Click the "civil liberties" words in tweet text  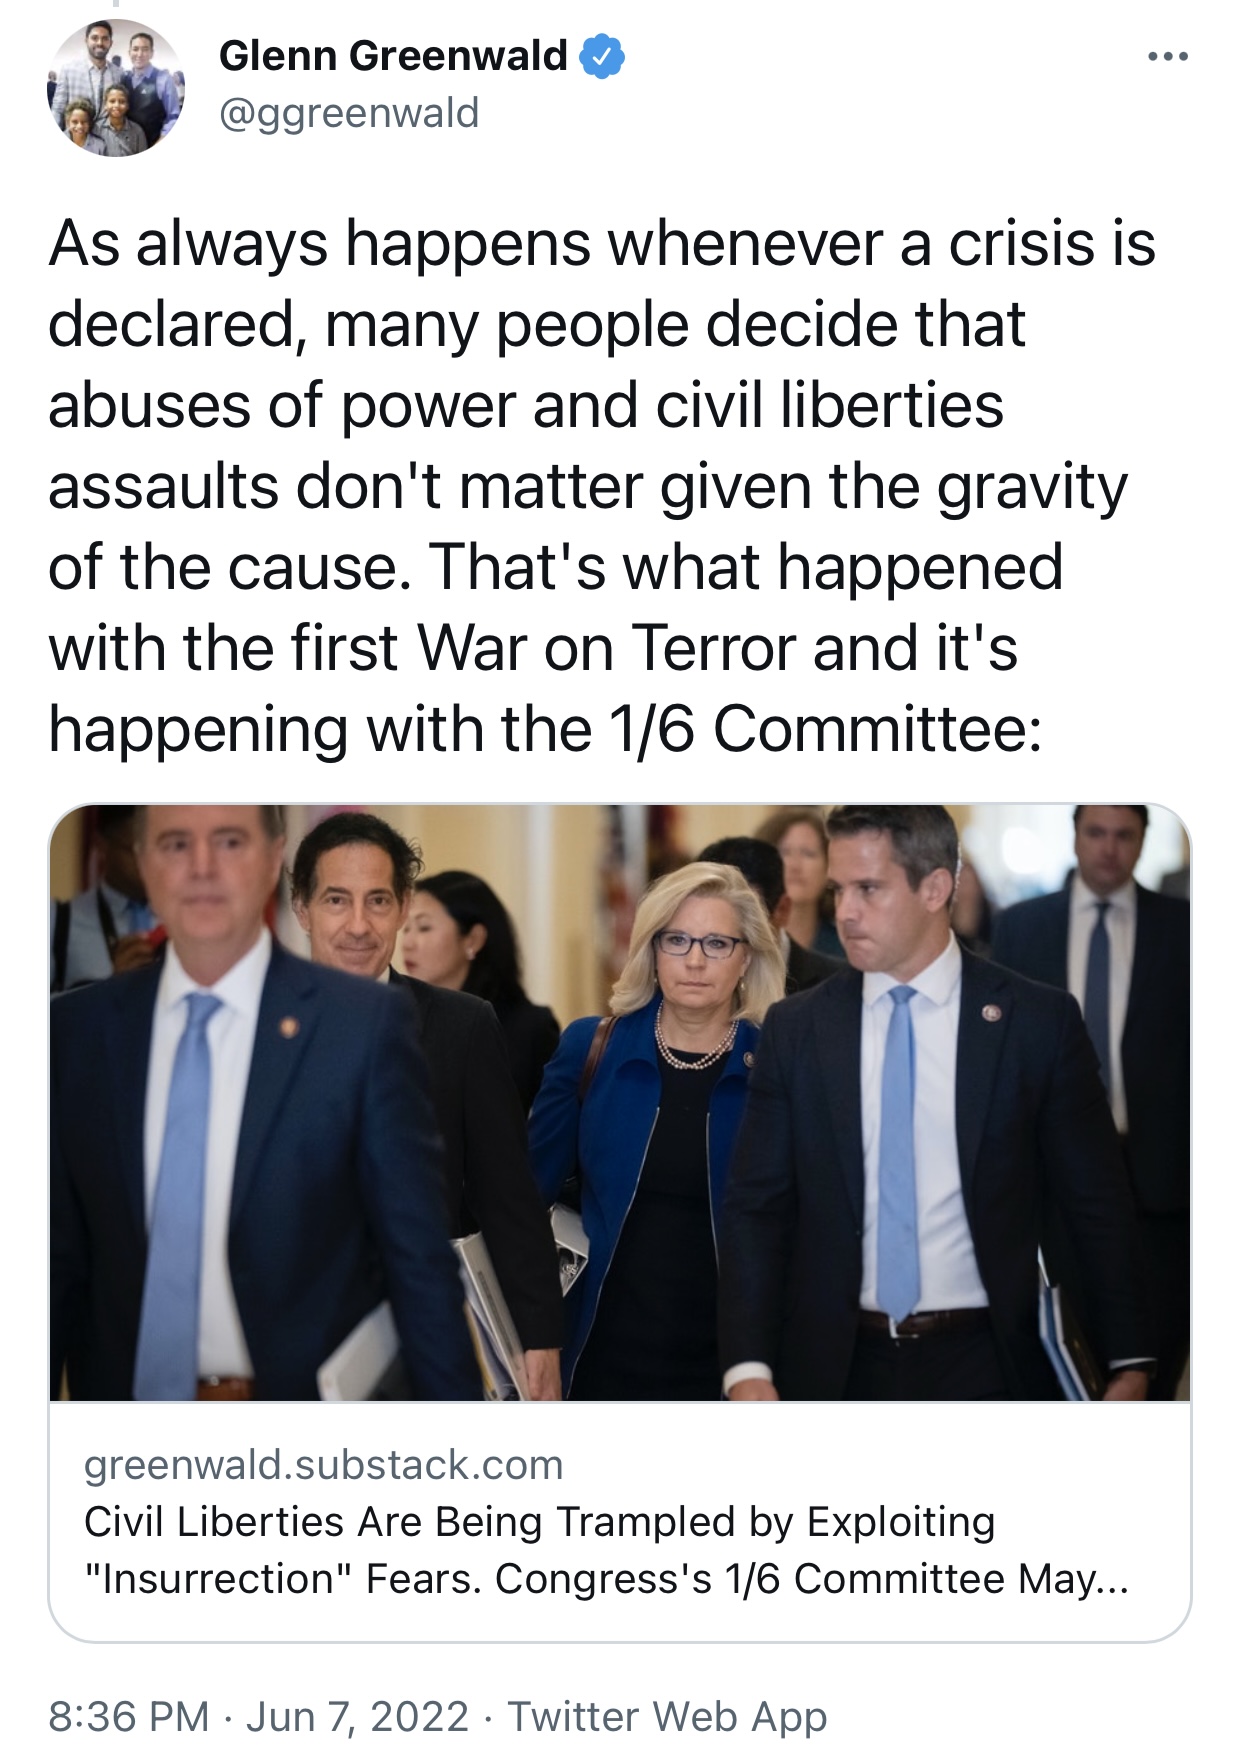pyautogui.click(x=829, y=406)
